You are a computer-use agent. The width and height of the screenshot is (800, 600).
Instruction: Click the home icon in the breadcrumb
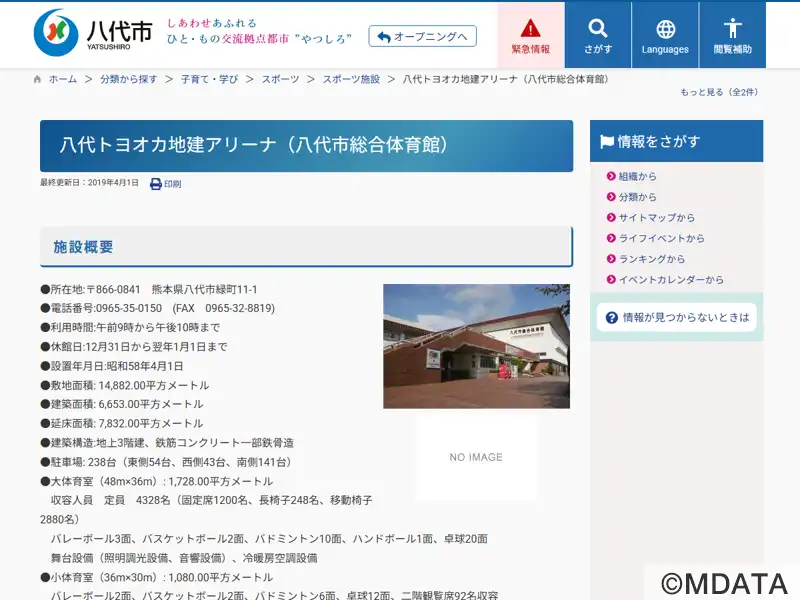37,79
